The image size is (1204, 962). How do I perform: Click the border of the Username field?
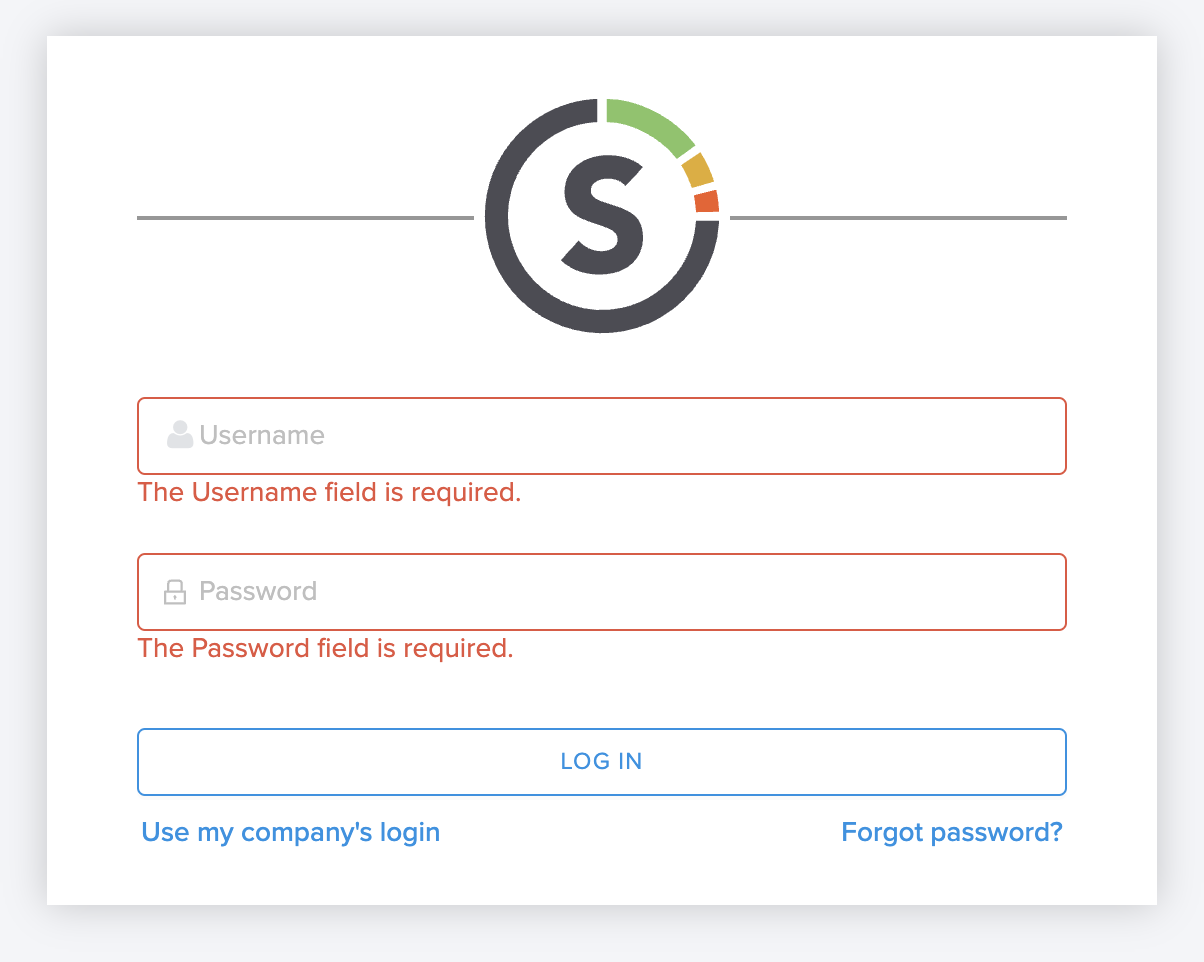600,400
